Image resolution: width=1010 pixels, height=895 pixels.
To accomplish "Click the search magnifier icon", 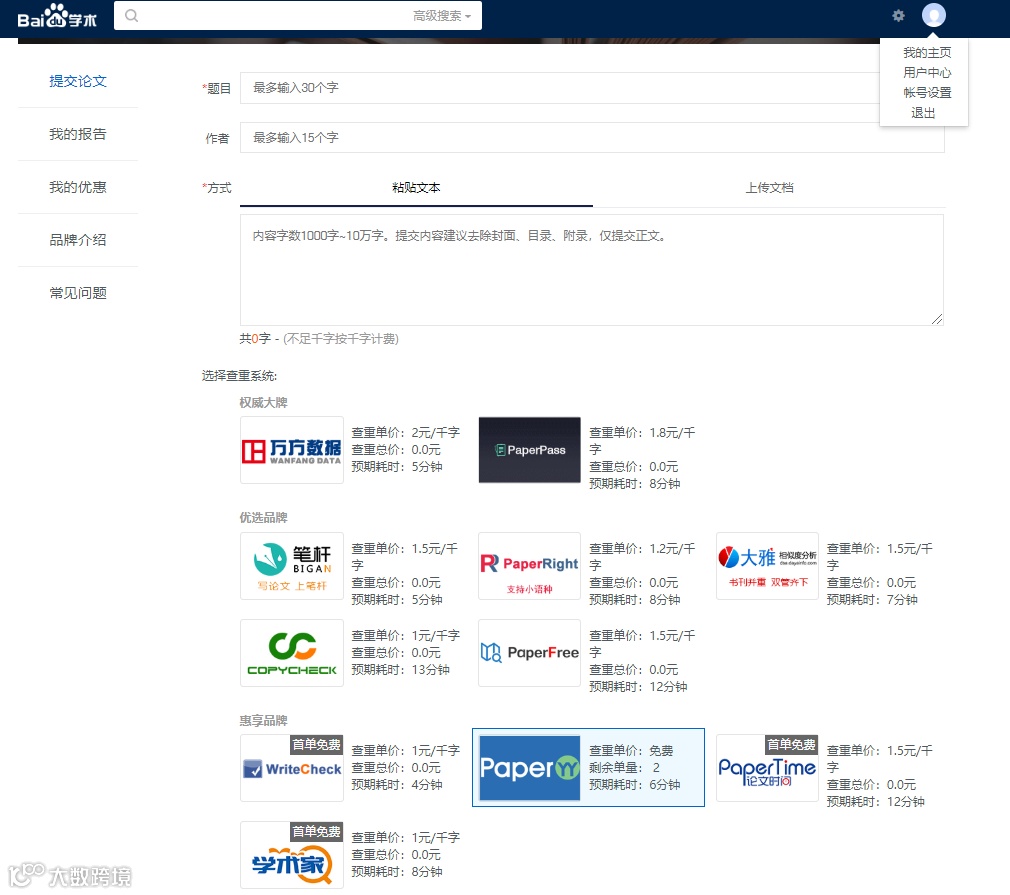I will (x=131, y=15).
